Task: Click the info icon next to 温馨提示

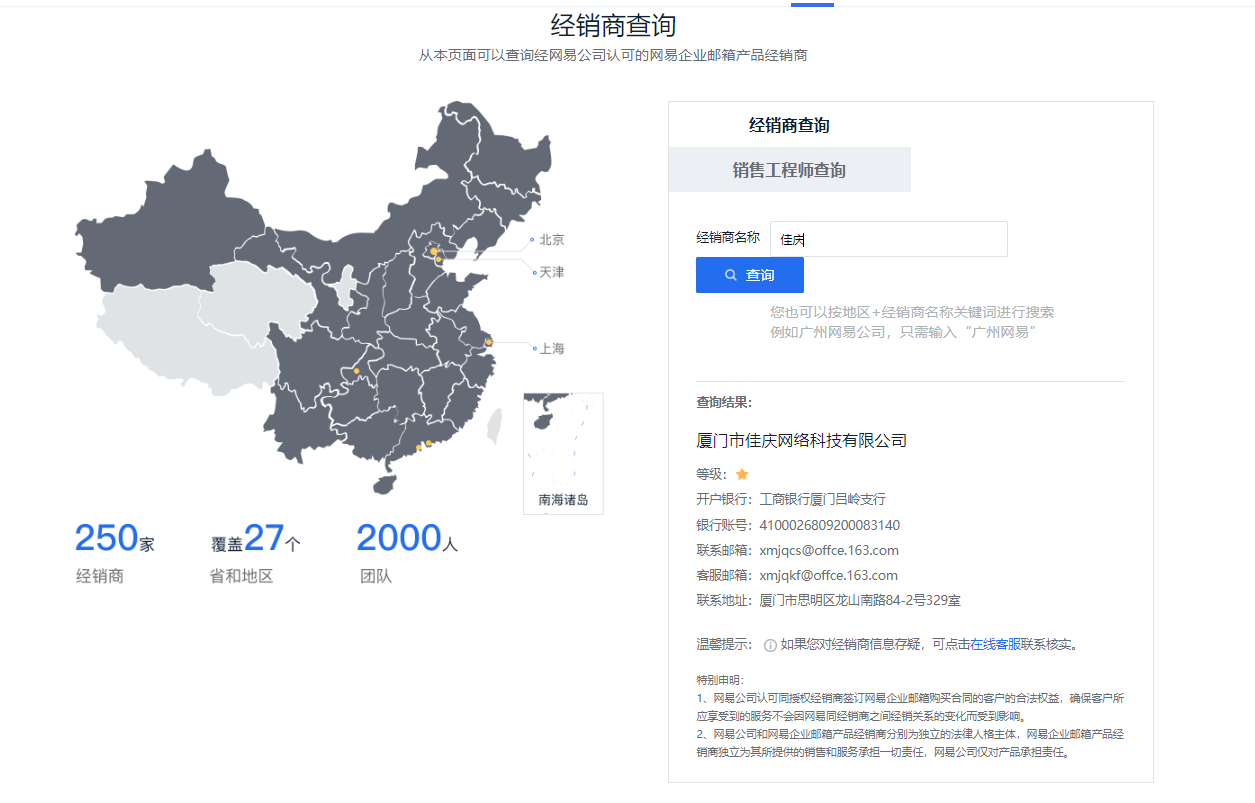Action: tap(770, 645)
